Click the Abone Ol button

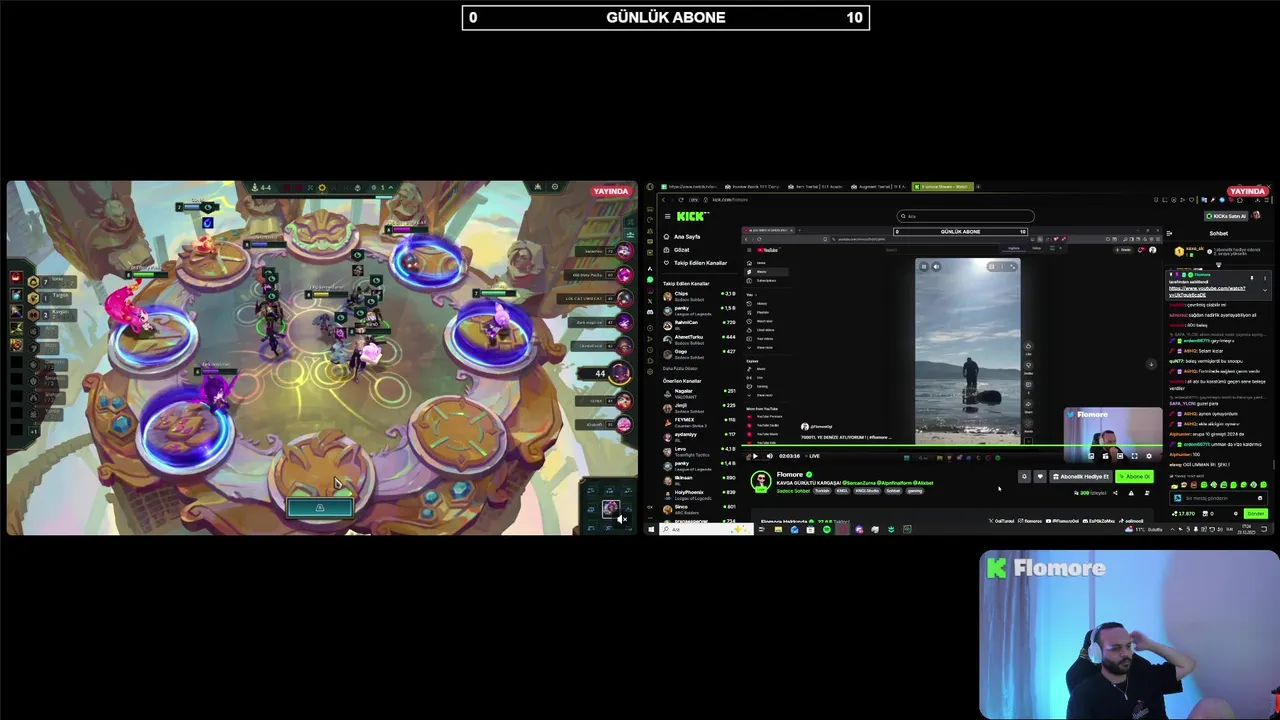[x=1134, y=477]
